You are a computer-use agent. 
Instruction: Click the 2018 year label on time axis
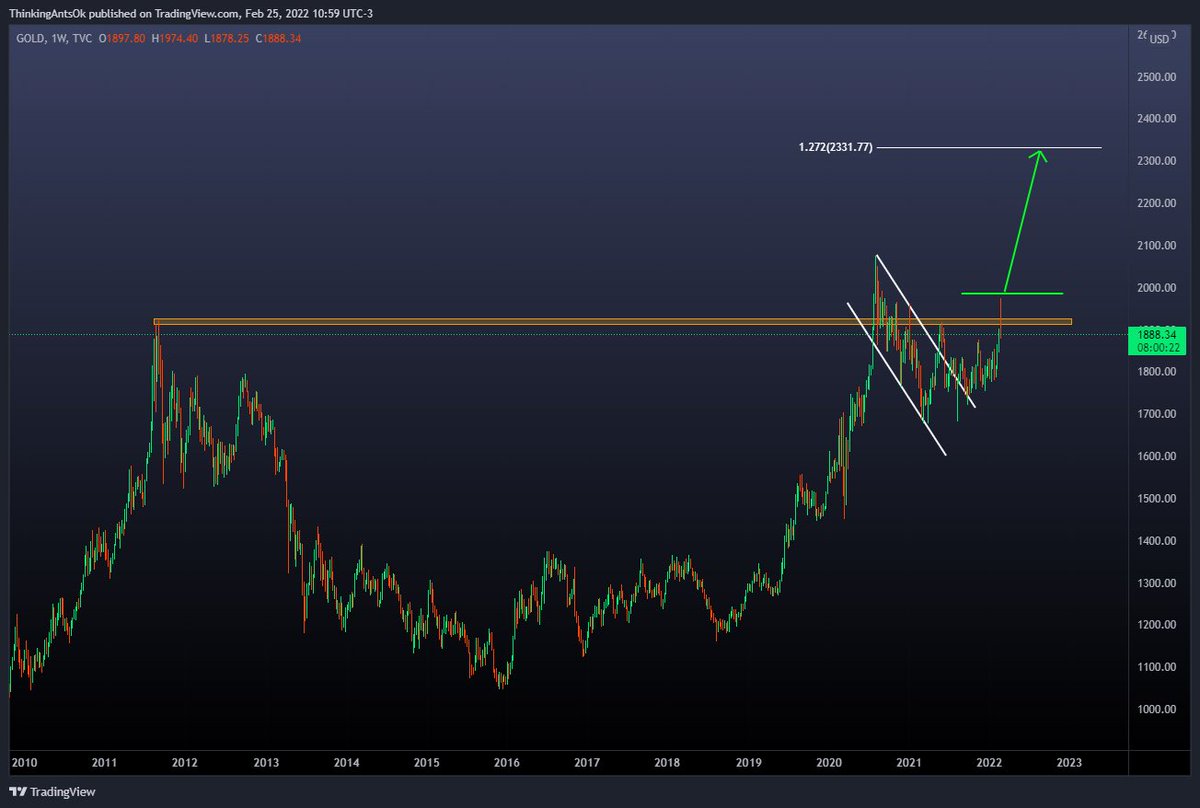pyautogui.click(x=667, y=762)
